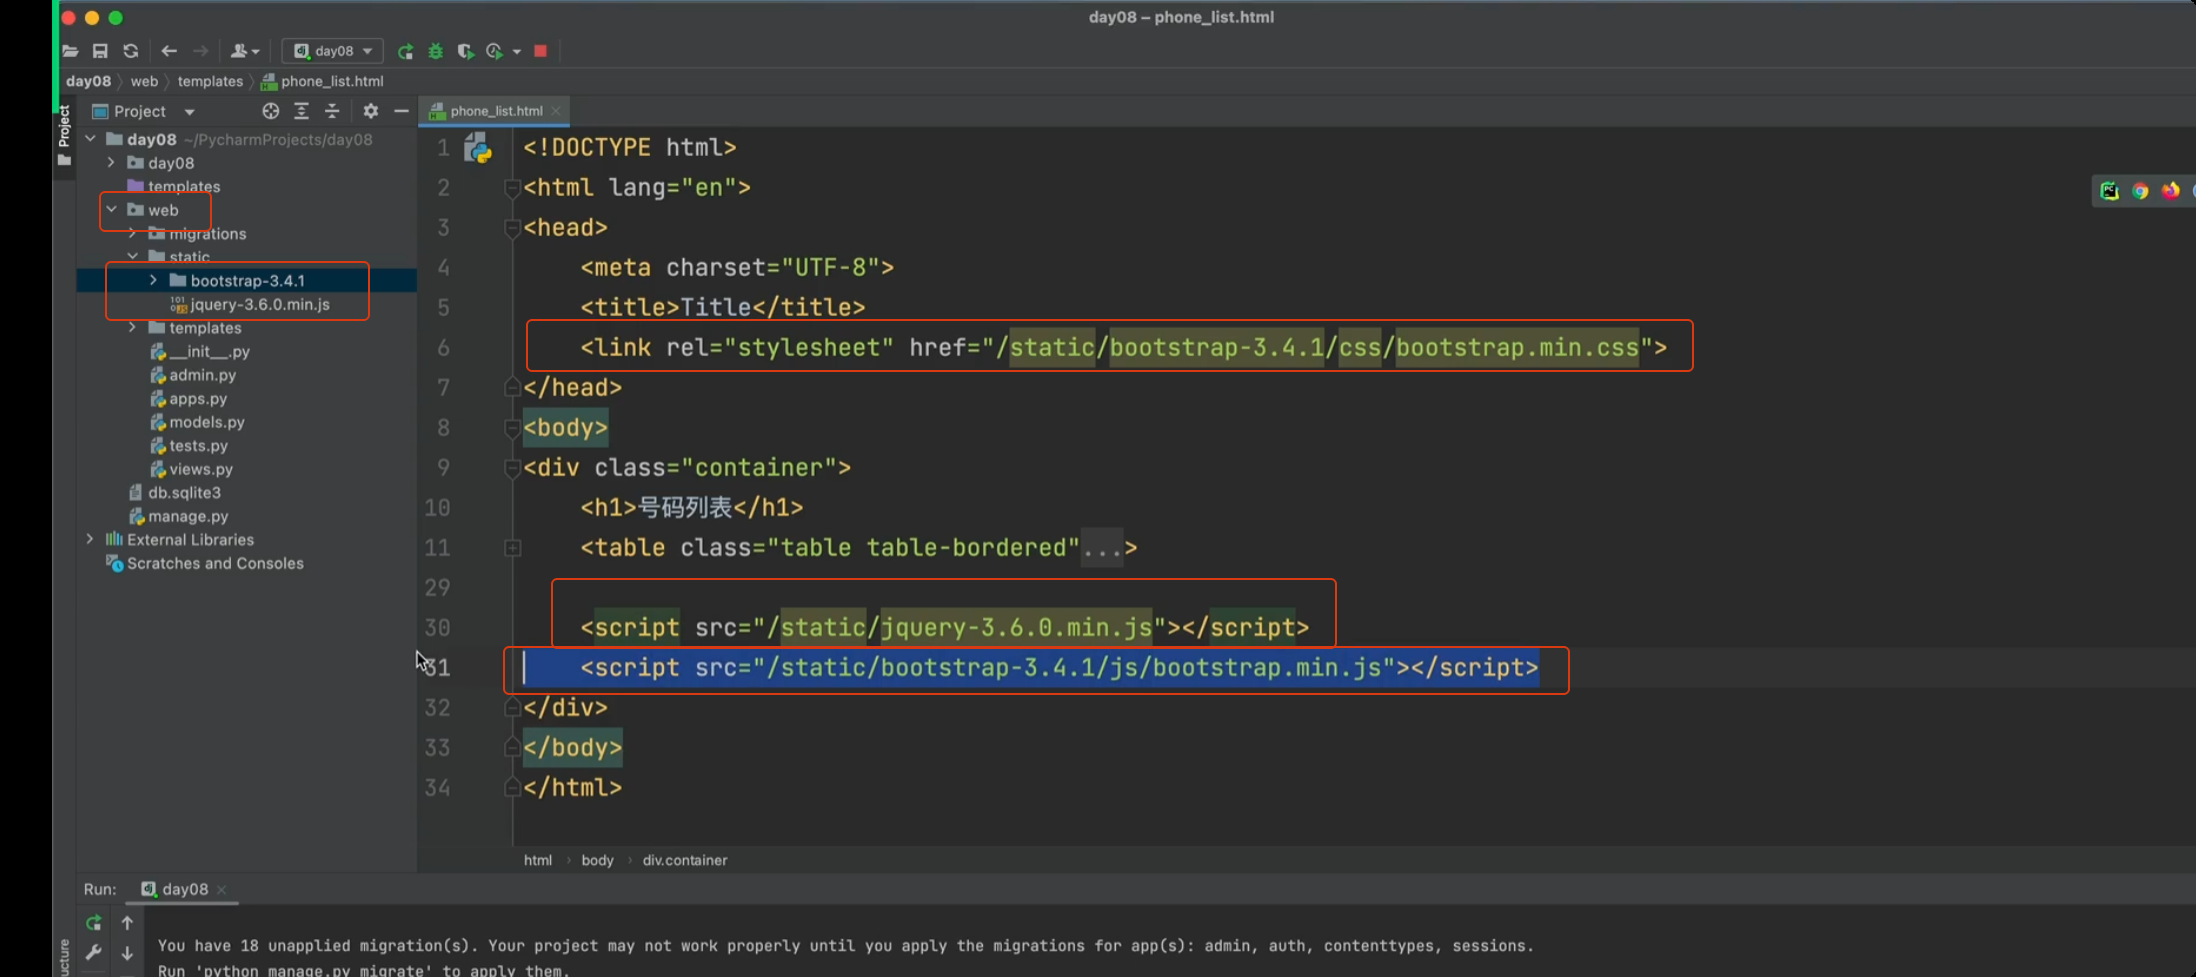Image resolution: width=2196 pixels, height=977 pixels.
Task: Open the page in Firefox
Action: click(2170, 191)
